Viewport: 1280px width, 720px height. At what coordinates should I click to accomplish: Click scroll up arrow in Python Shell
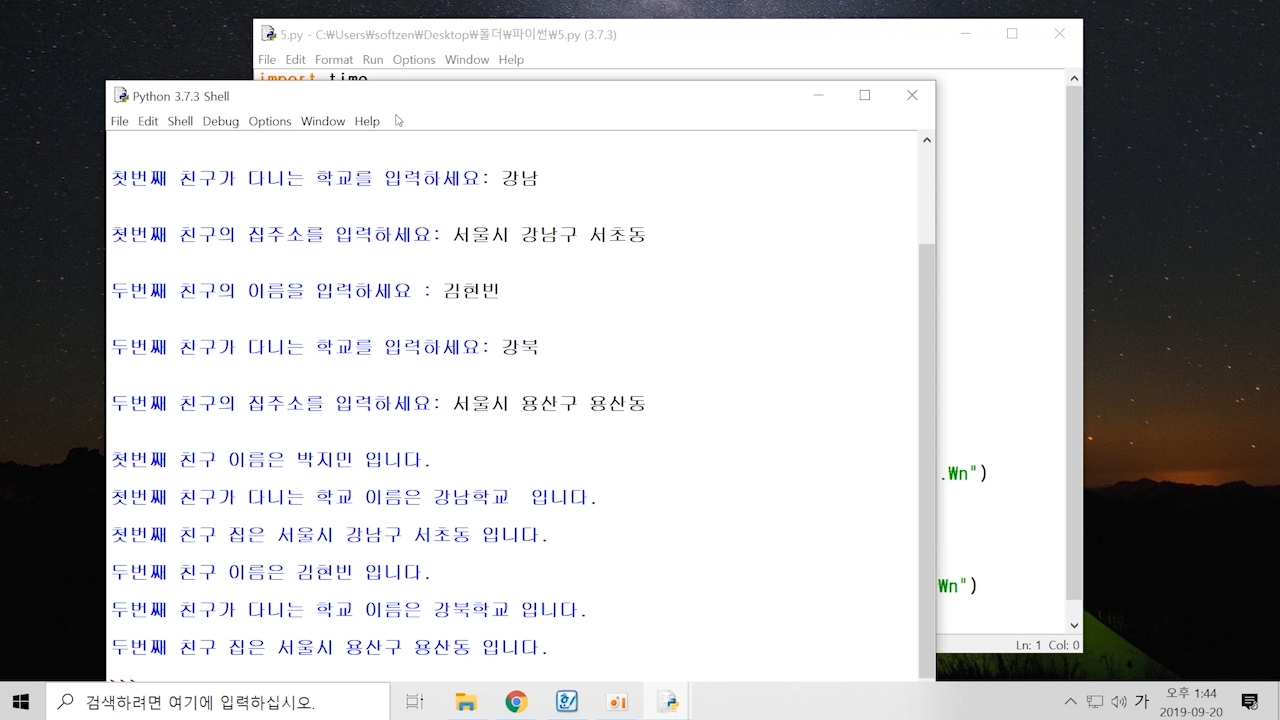click(x=927, y=140)
